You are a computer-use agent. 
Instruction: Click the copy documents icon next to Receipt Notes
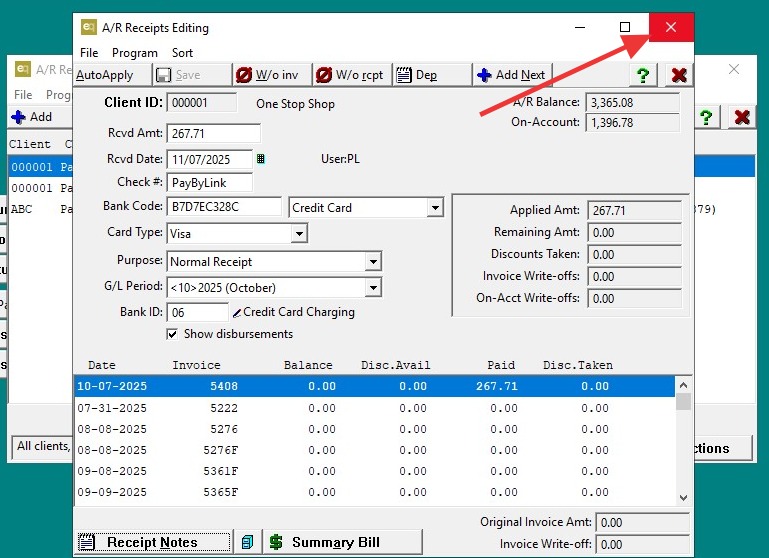[x=247, y=542]
